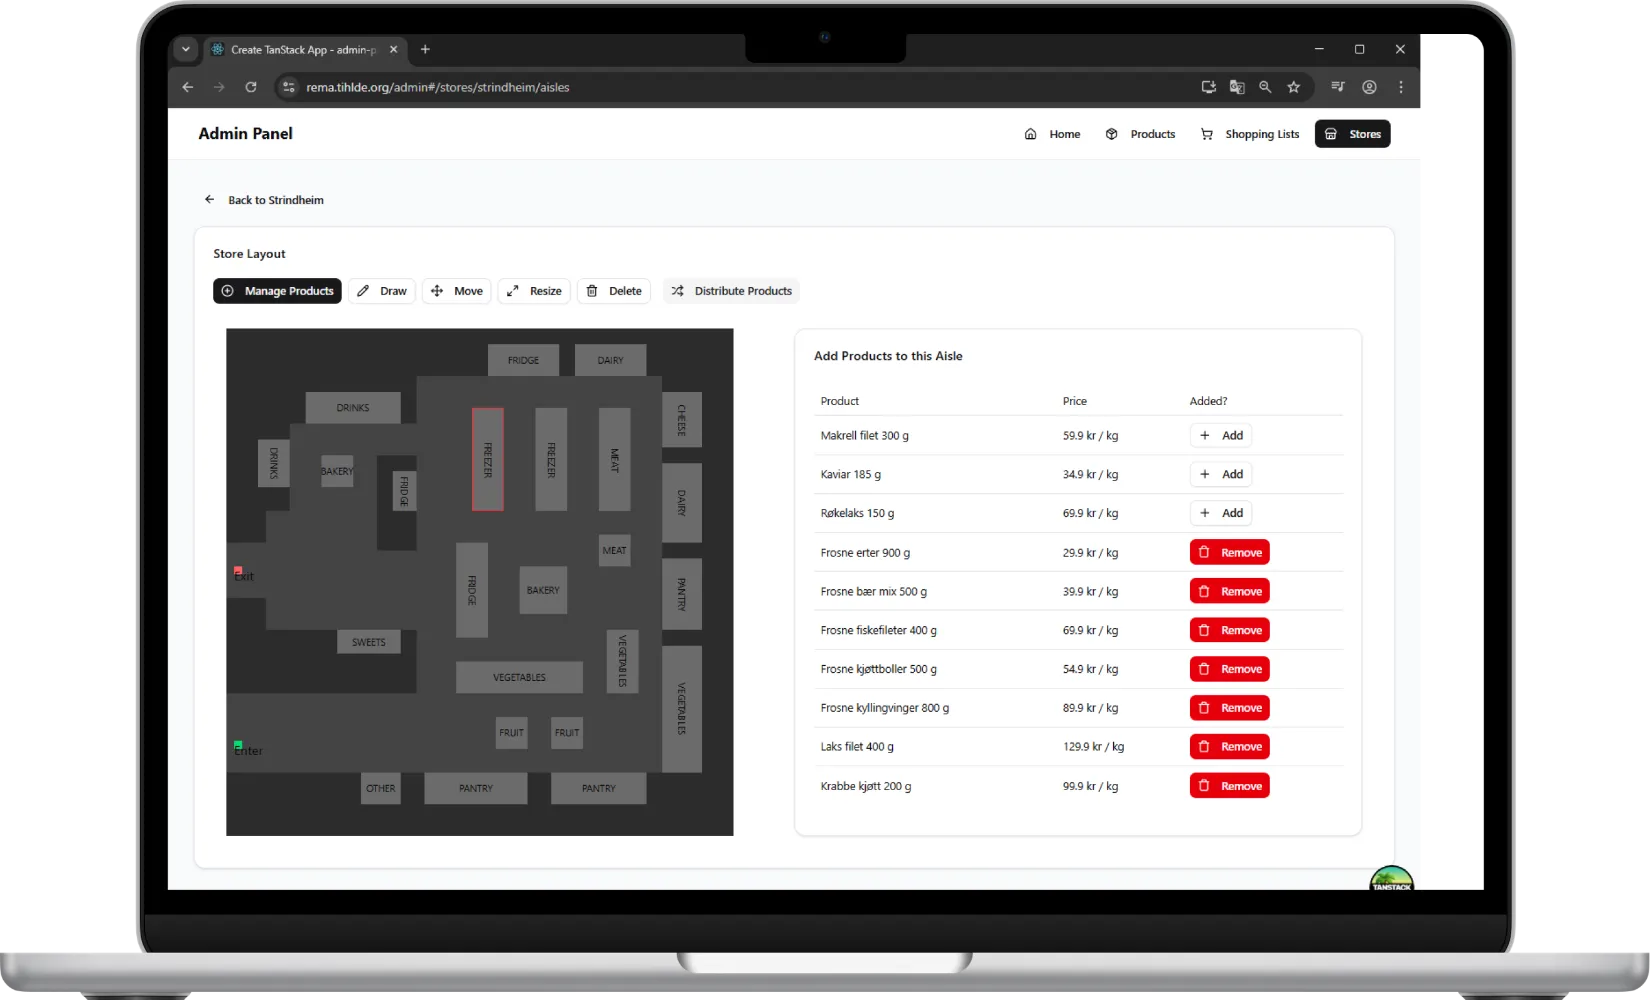1650x1000 pixels.
Task: Click the address bar URL
Action: click(x=437, y=87)
